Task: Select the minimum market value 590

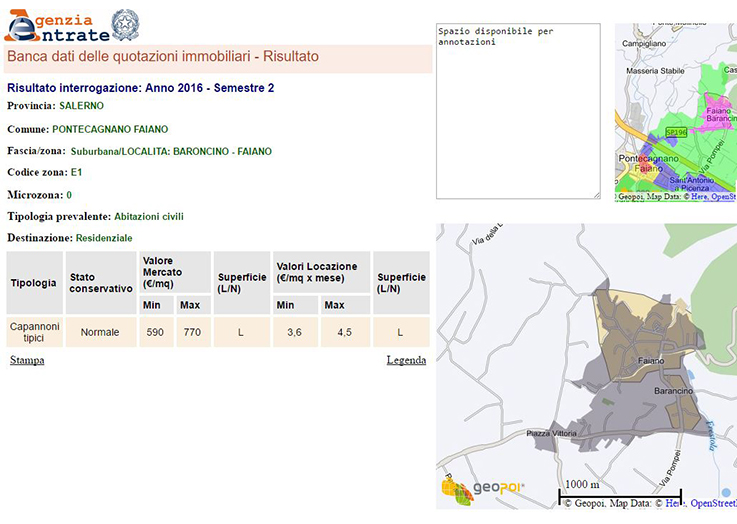Action: click(x=156, y=332)
